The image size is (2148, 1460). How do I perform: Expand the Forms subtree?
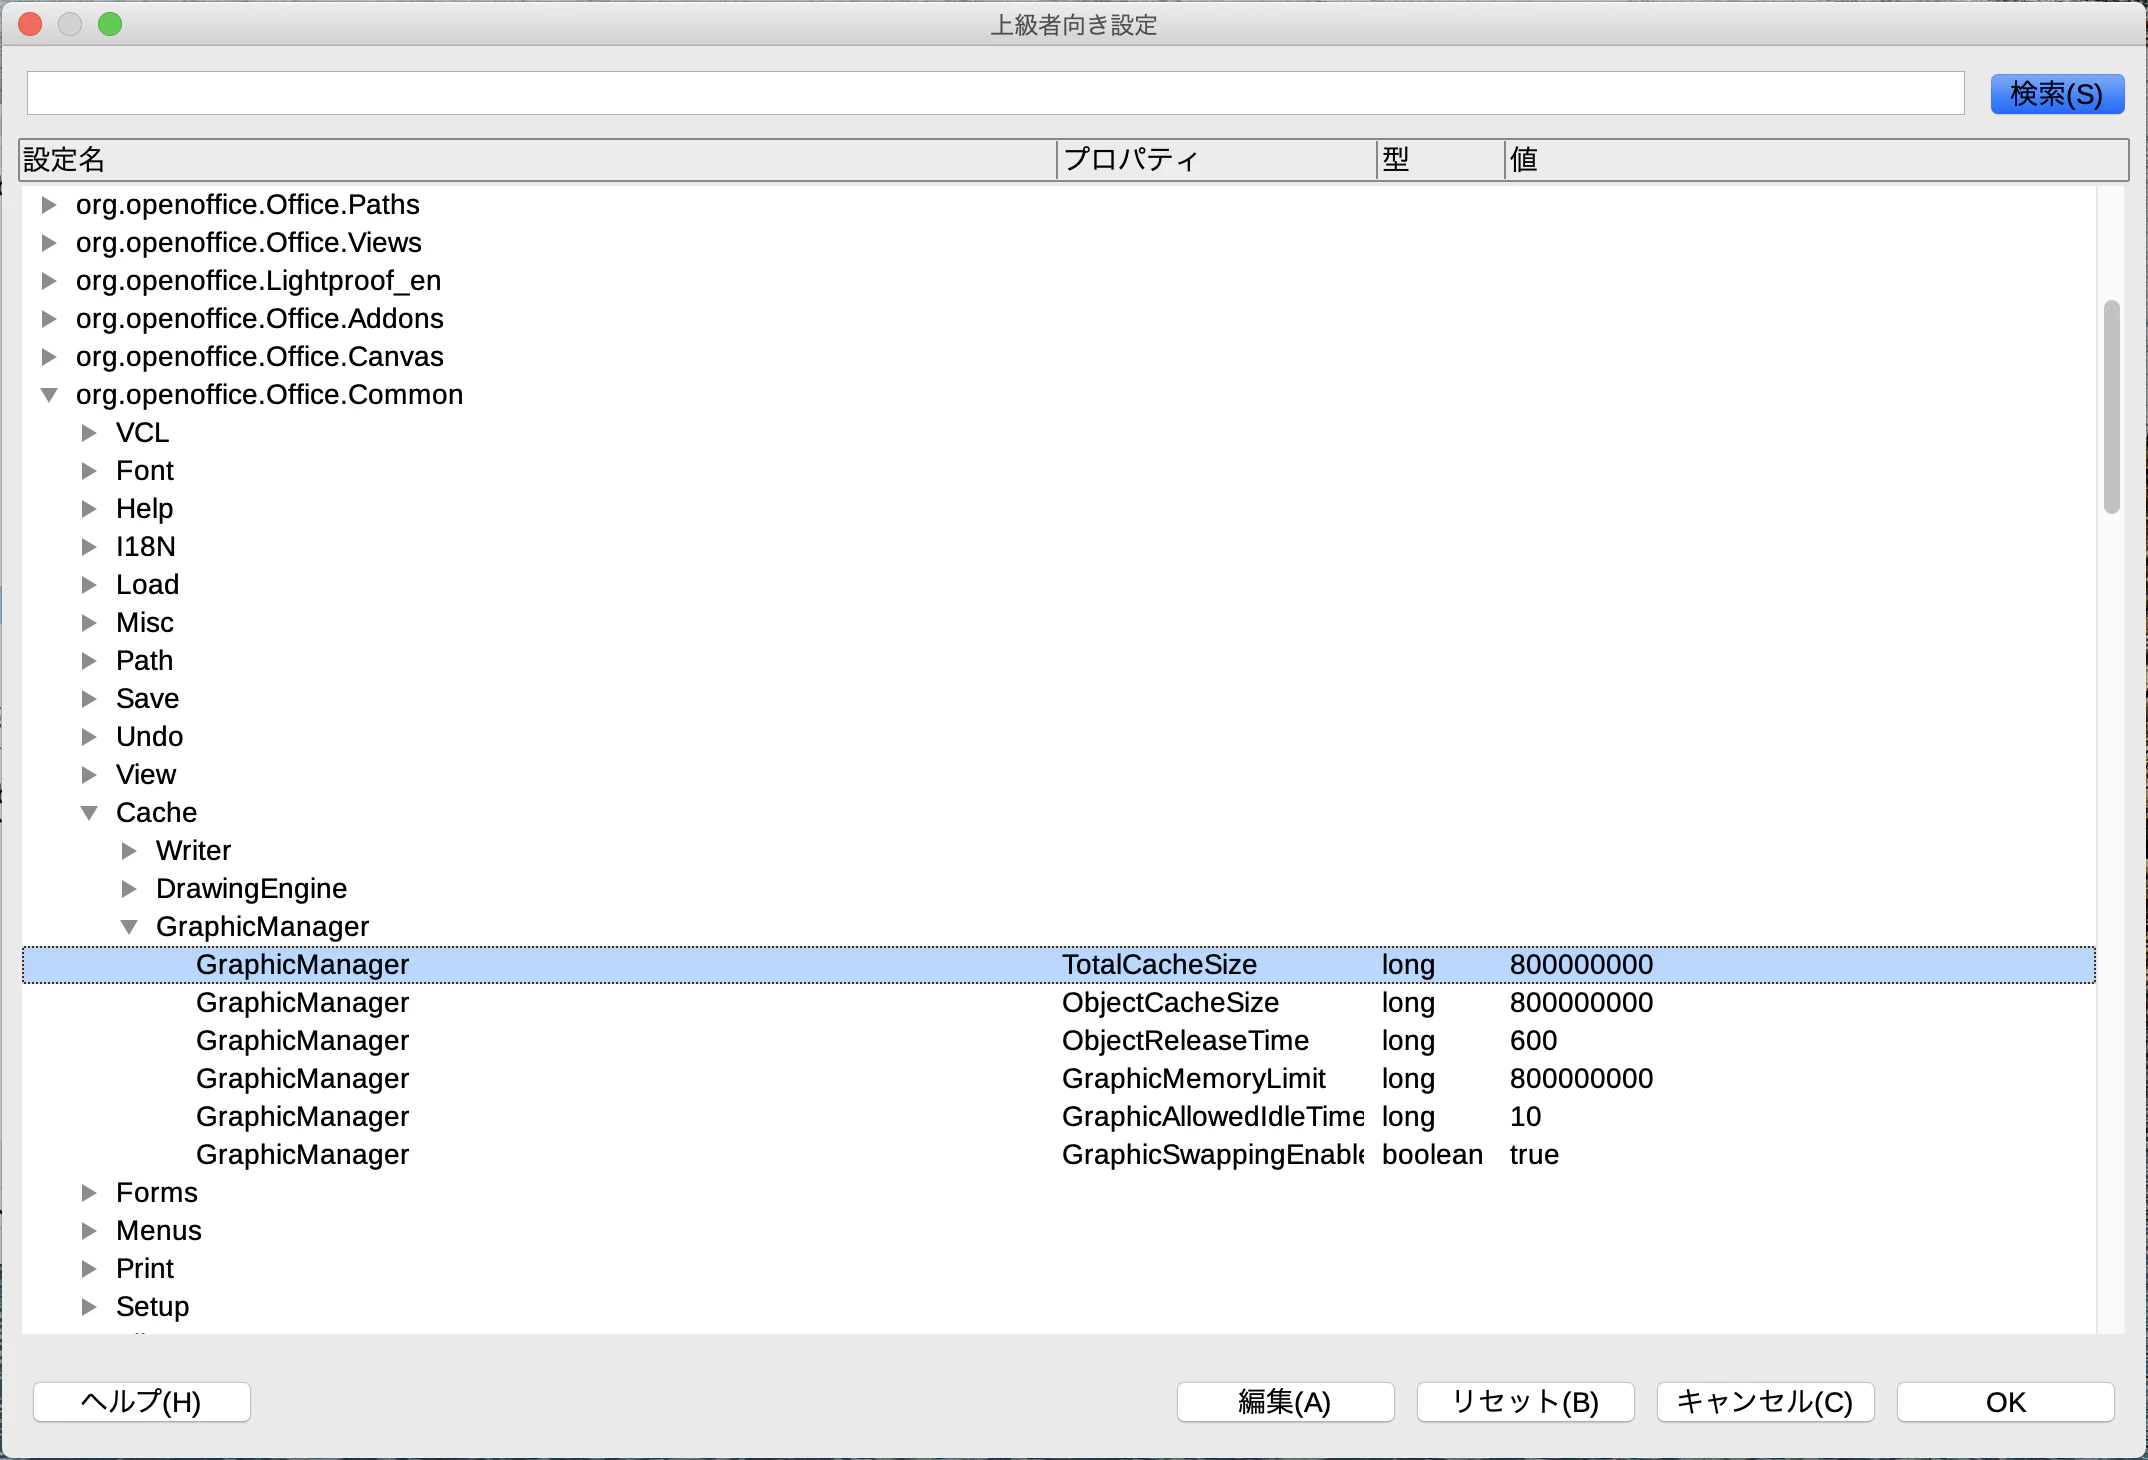pos(89,1193)
